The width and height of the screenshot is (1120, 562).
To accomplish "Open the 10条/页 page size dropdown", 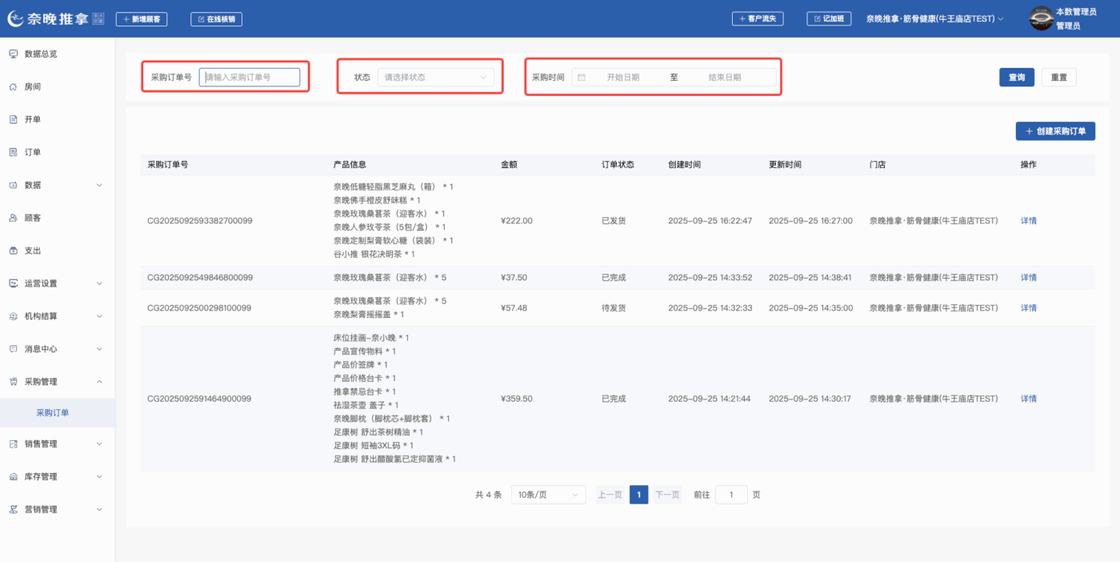I will tap(549, 495).
